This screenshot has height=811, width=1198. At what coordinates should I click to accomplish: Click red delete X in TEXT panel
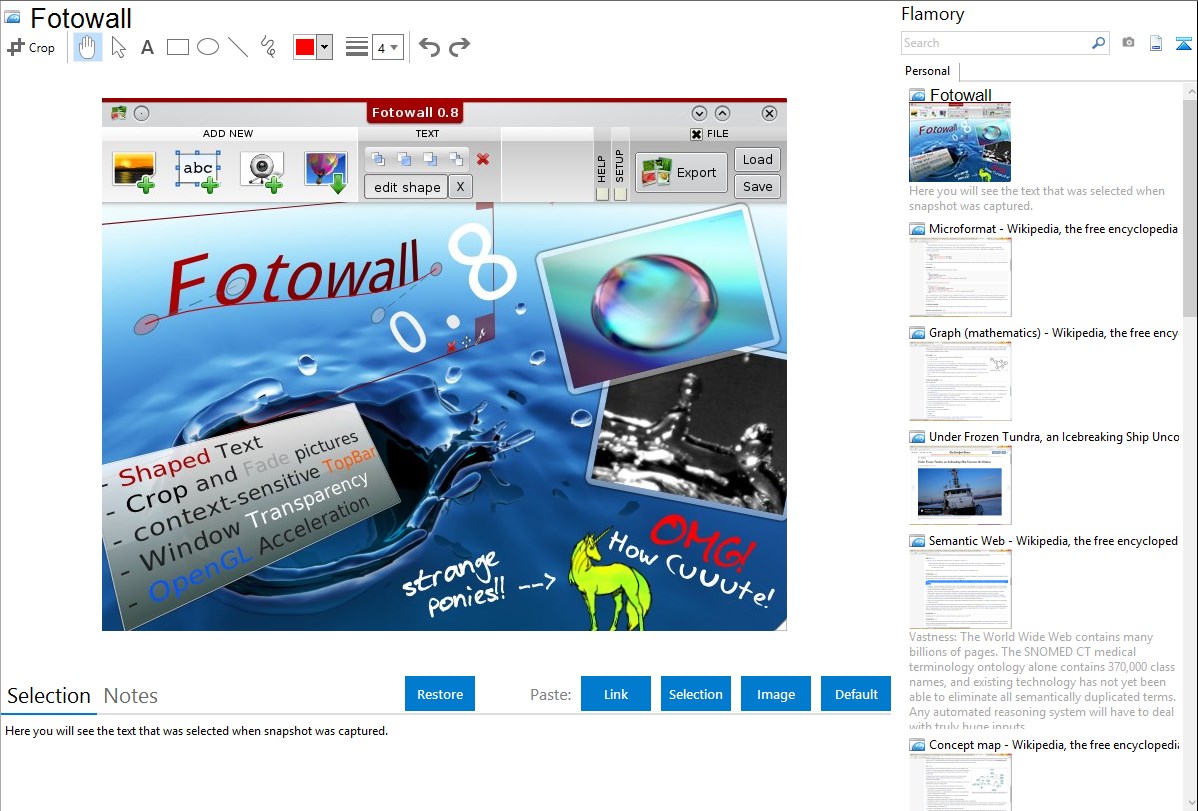483,159
